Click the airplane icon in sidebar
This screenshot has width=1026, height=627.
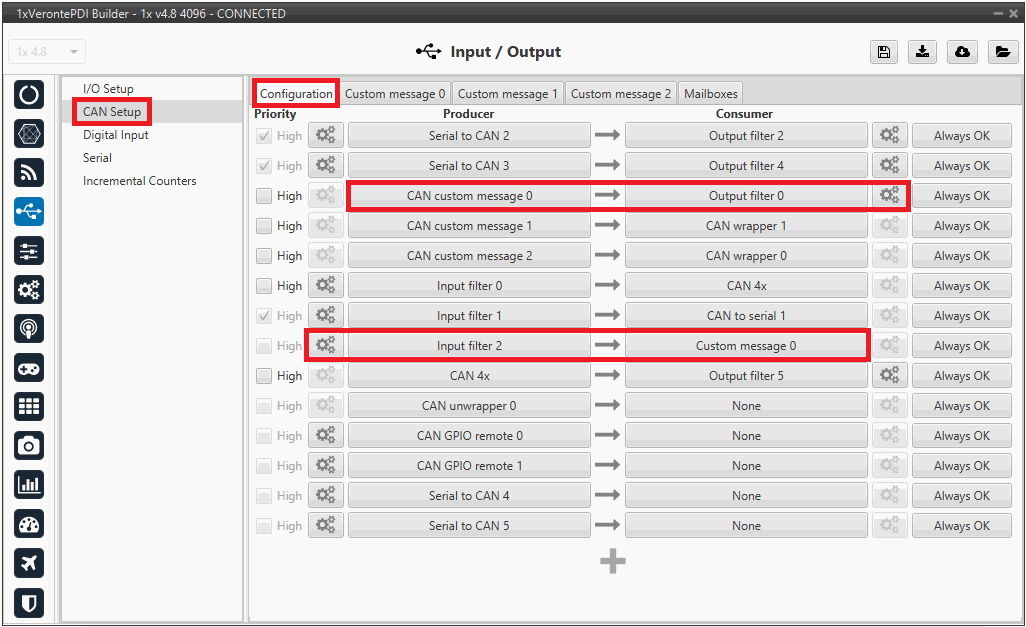(x=29, y=563)
